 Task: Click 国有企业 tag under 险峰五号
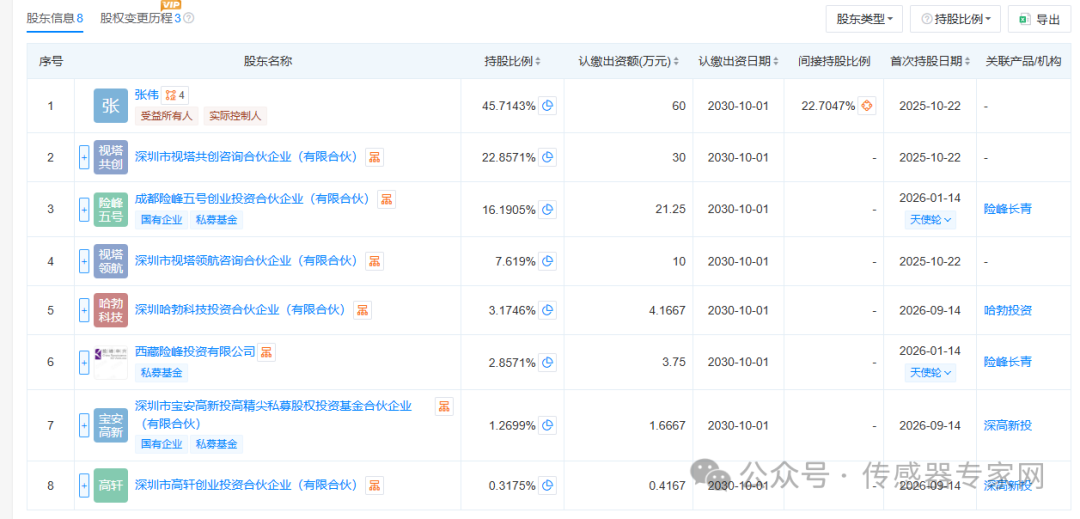coord(161,220)
